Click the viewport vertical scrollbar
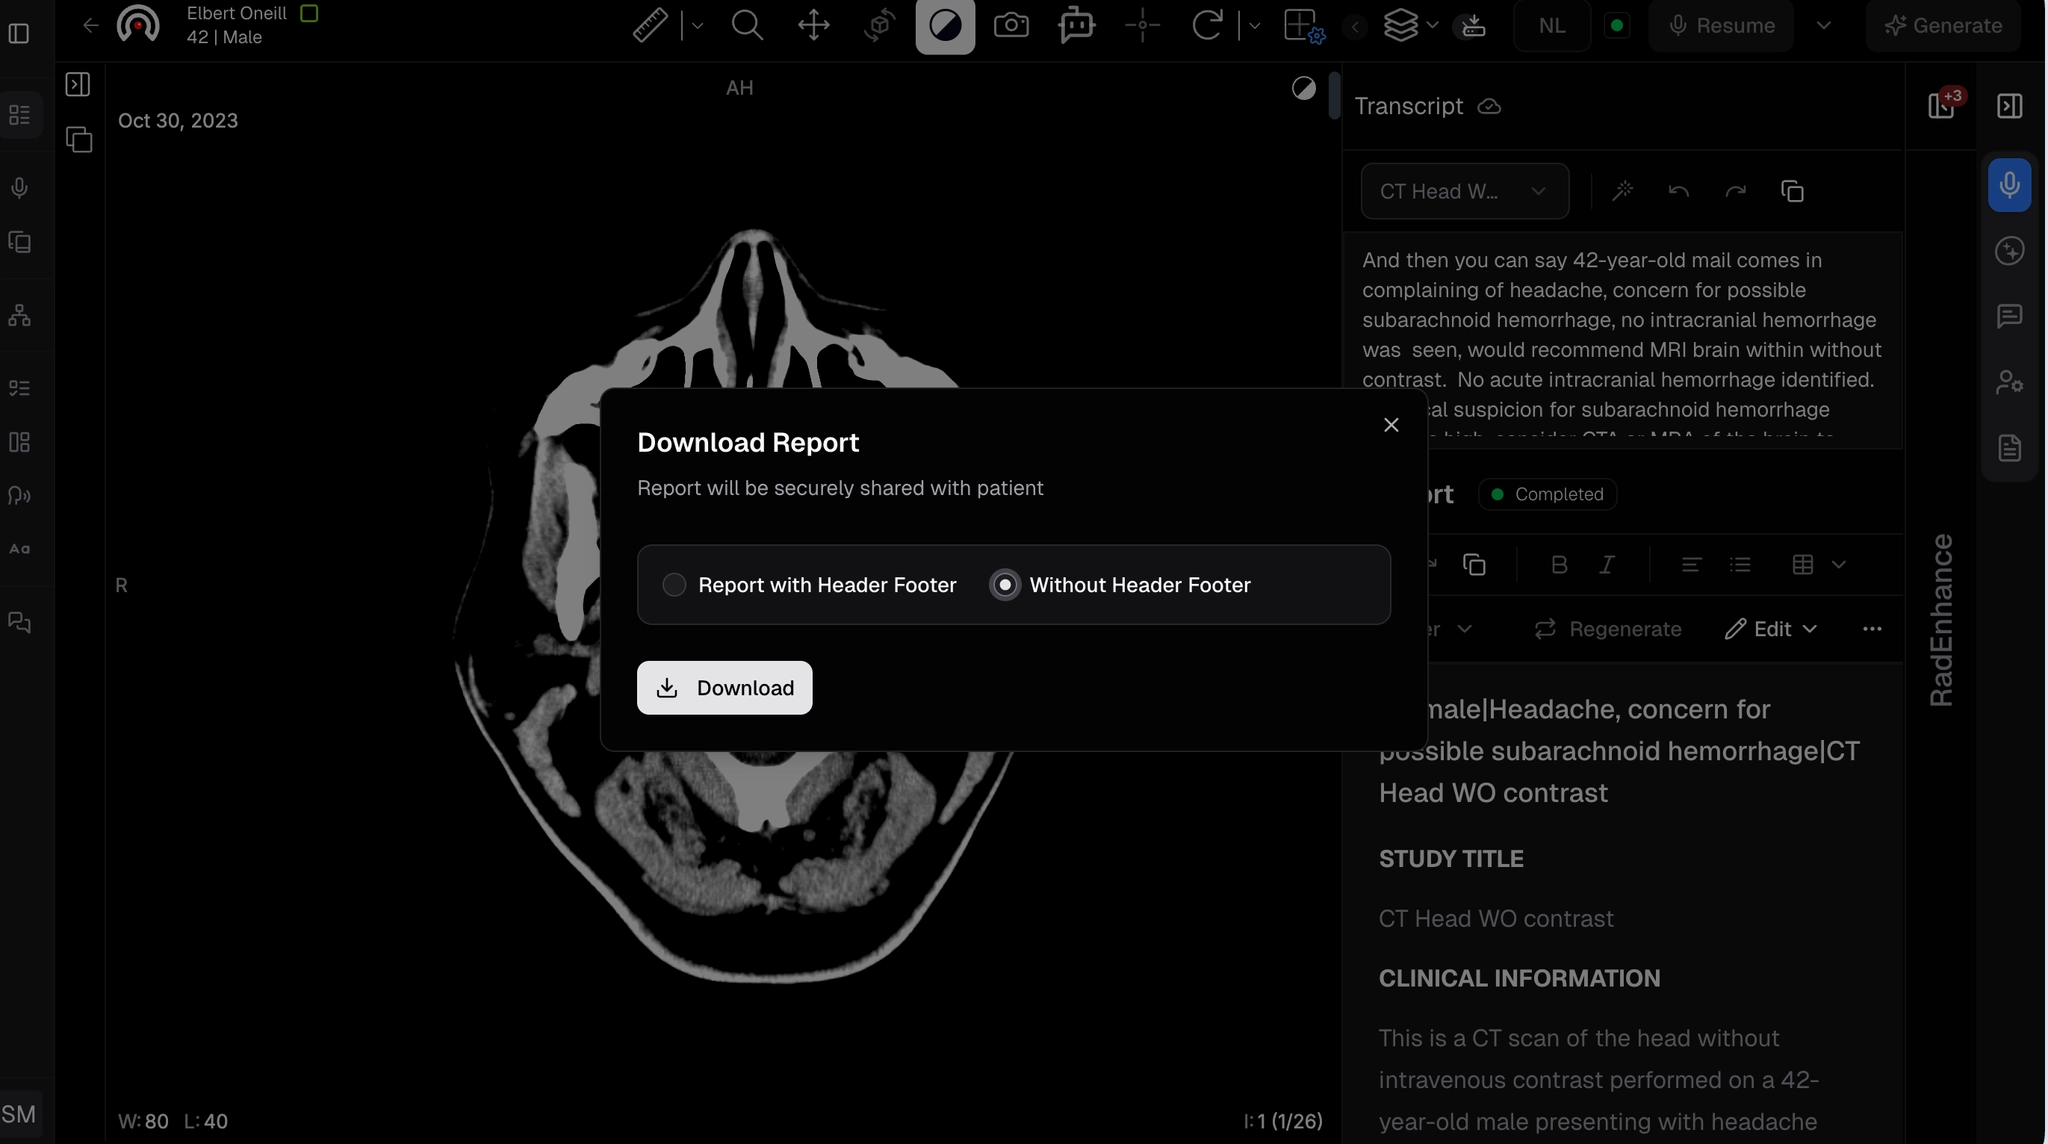Image resolution: width=2048 pixels, height=1144 pixels. click(1334, 96)
